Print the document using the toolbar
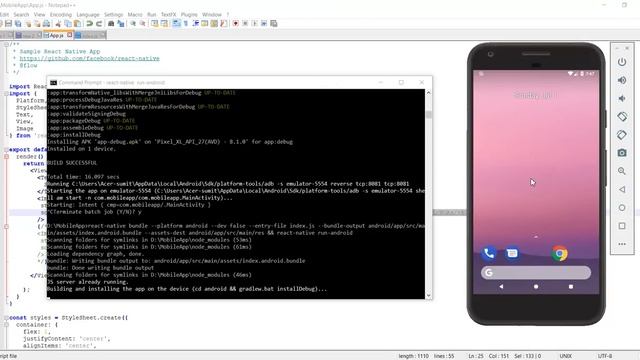 click(47, 24)
